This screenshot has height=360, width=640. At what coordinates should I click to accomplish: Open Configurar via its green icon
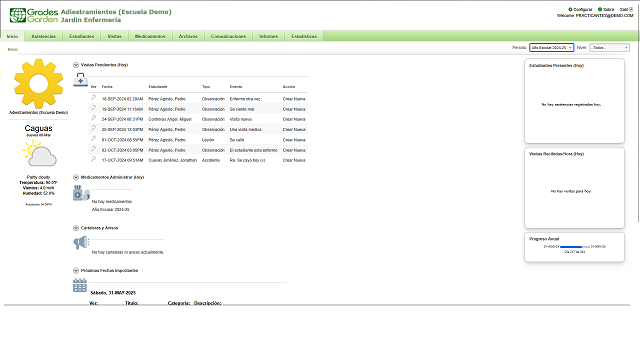coord(570,9)
